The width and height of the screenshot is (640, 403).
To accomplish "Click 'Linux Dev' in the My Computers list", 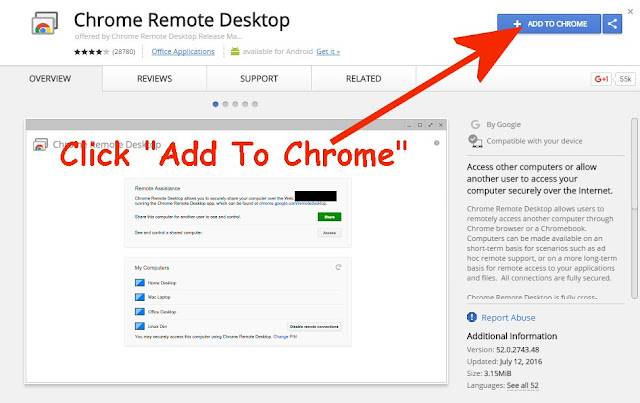I will (x=157, y=326).
